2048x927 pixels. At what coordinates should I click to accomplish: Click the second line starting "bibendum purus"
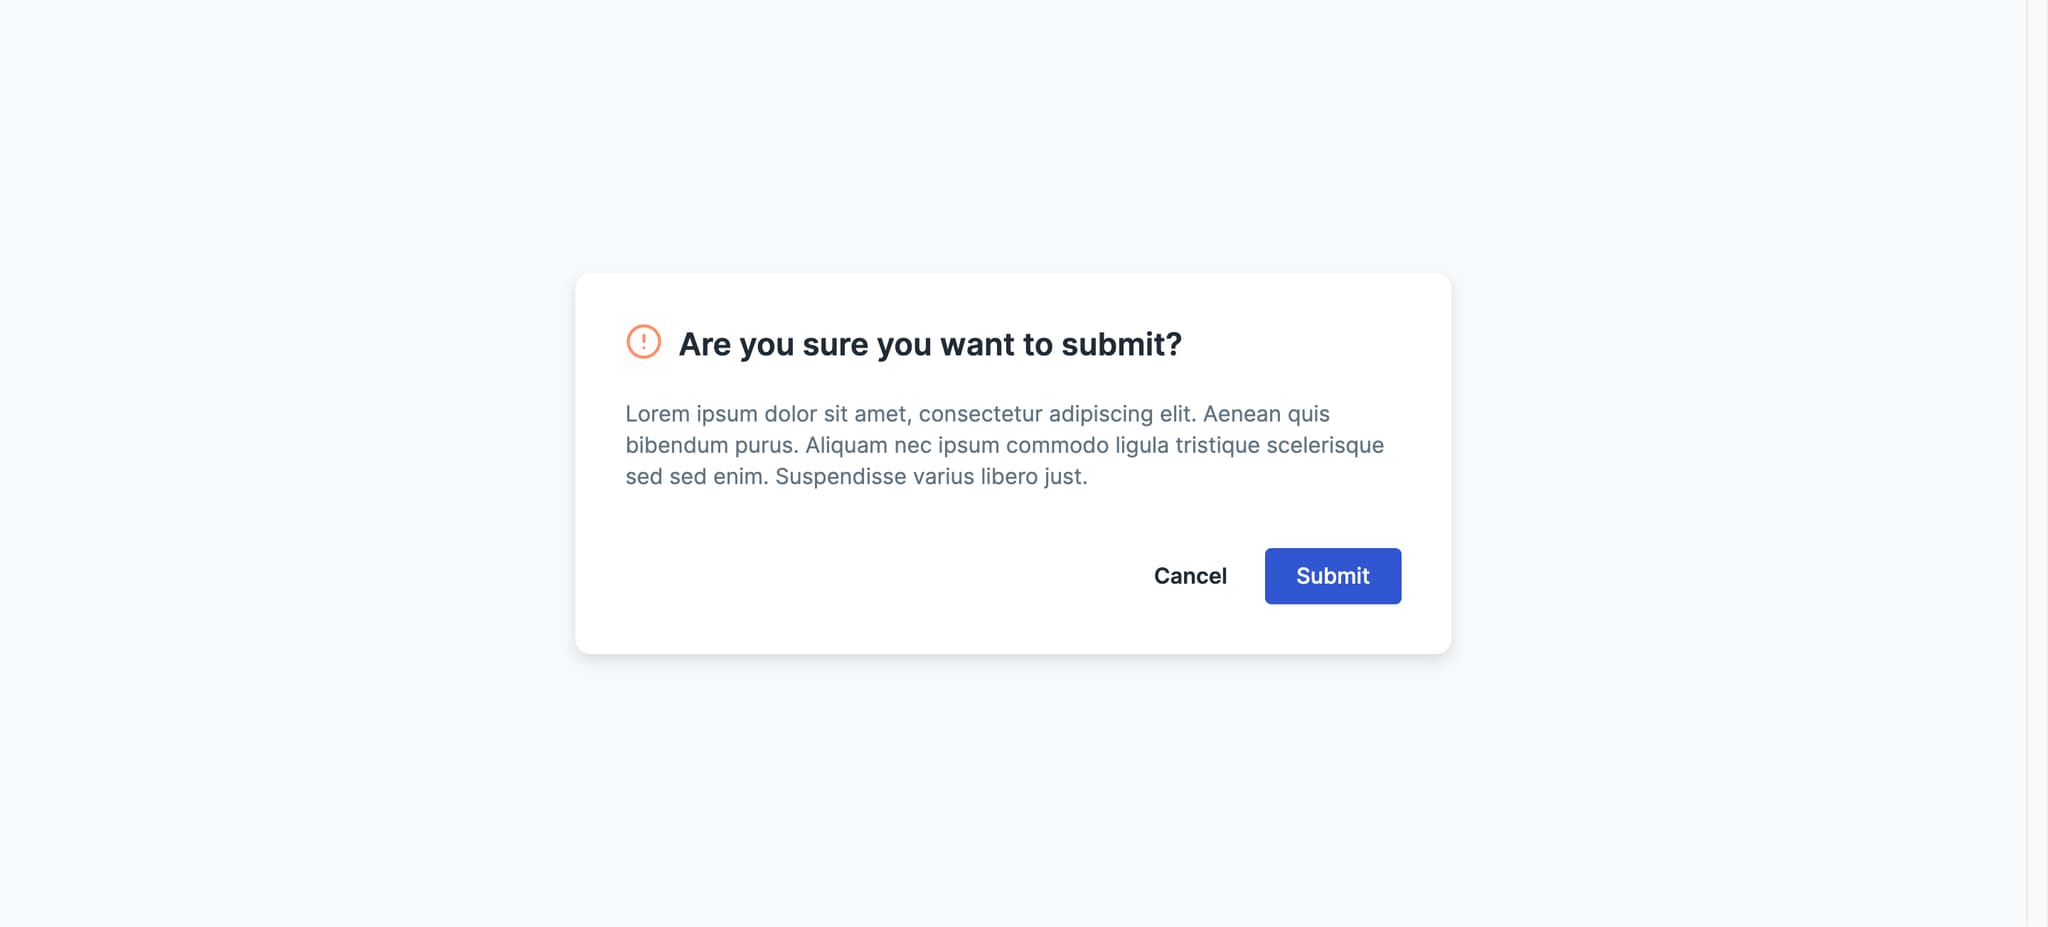pyautogui.click(x=1004, y=445)
